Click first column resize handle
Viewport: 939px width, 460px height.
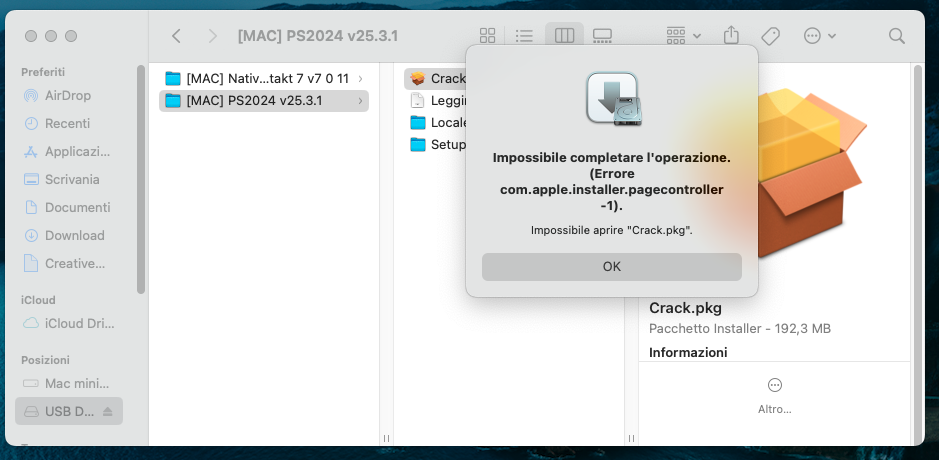tap(386, 438)
